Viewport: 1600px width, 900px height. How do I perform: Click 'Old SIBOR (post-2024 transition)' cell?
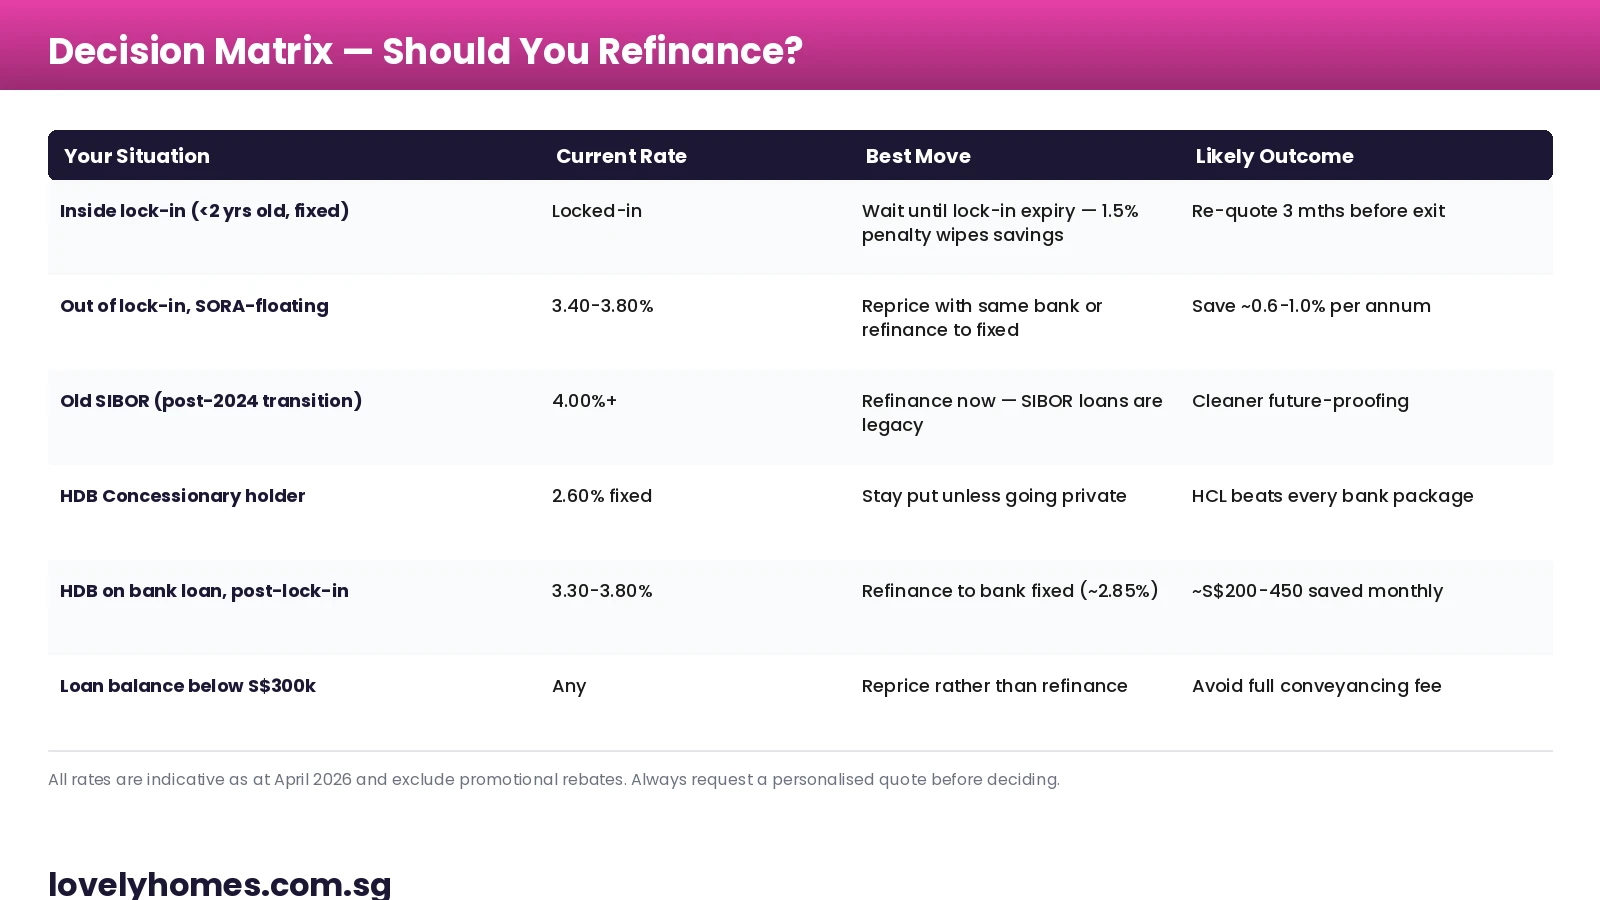211,401
